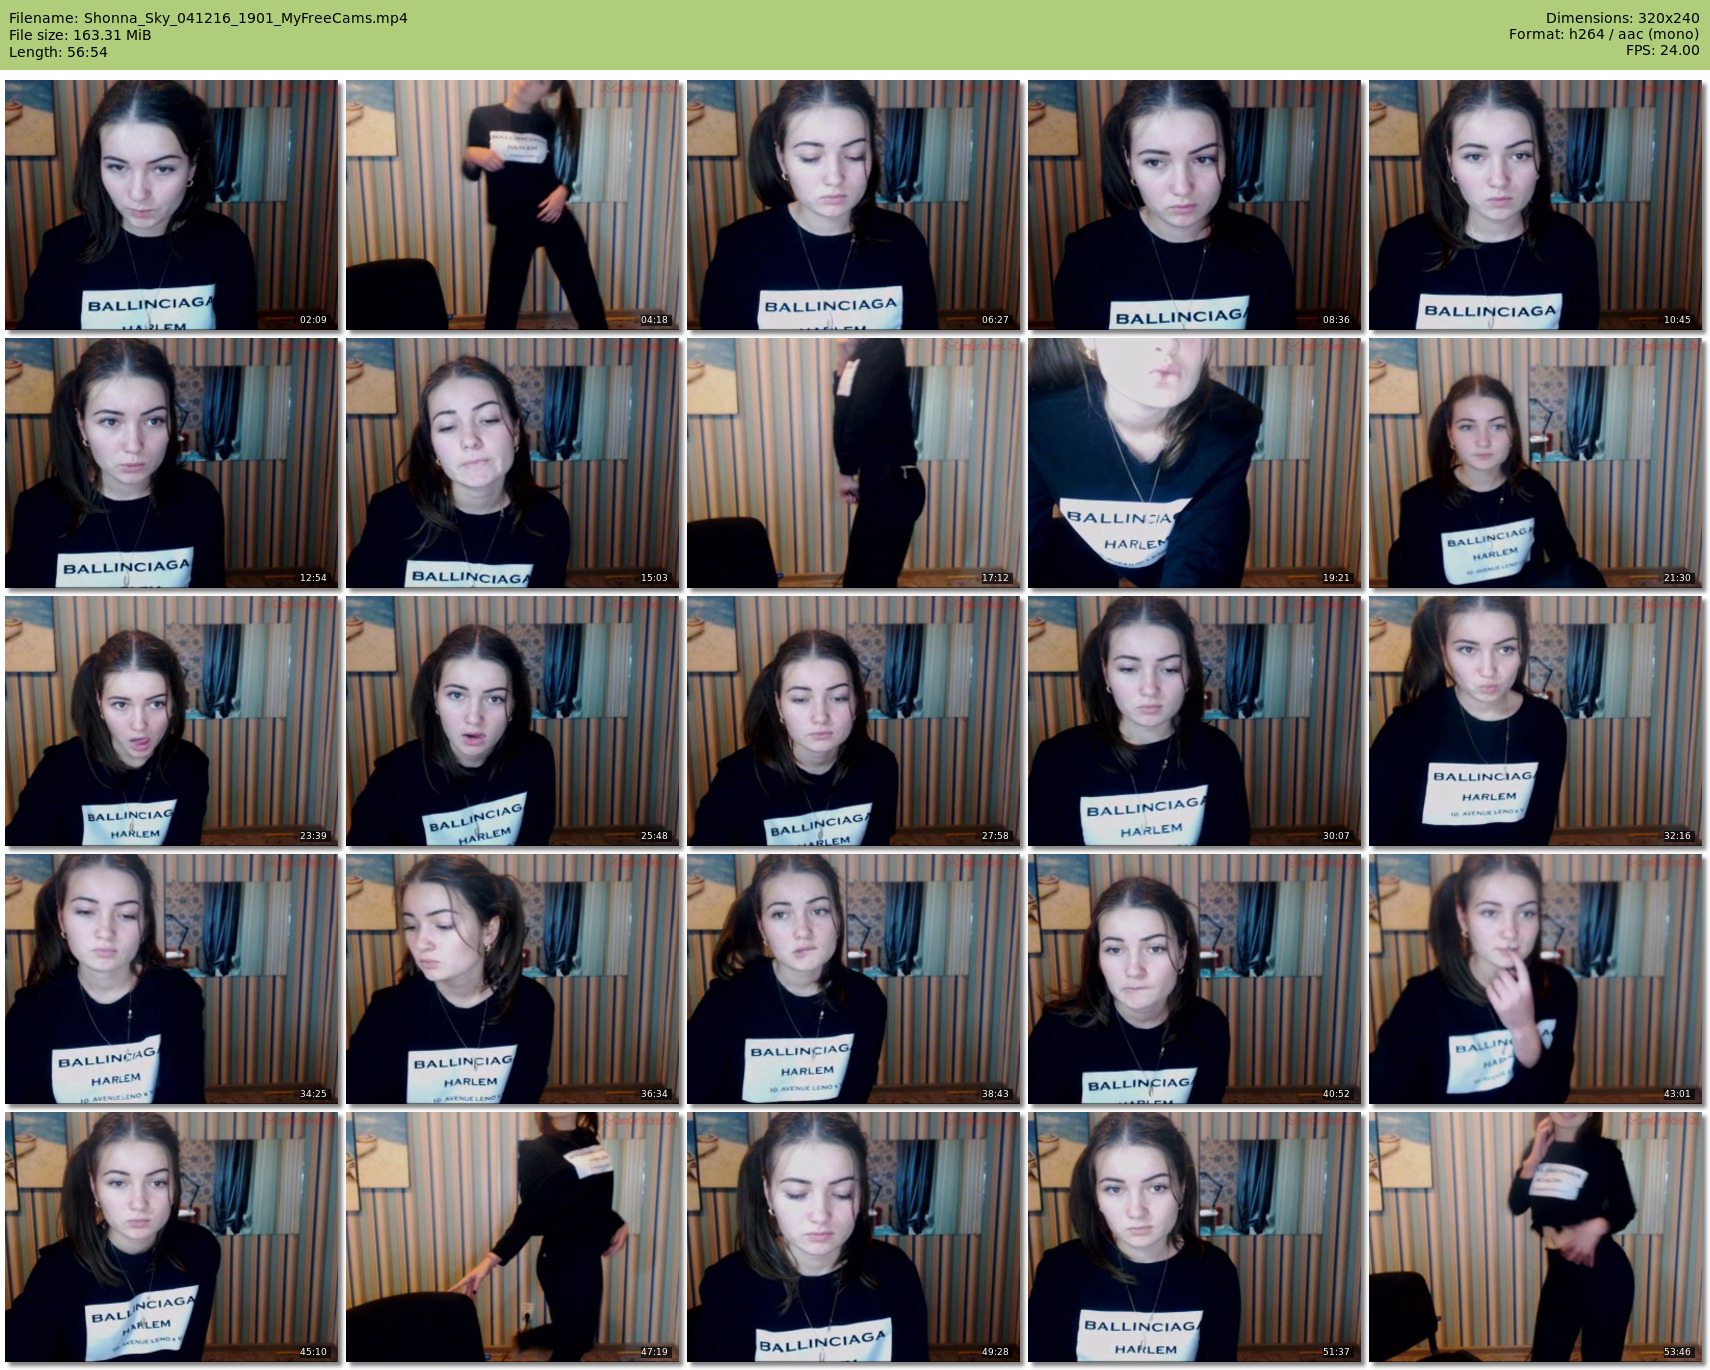Screen dimensions: 1710x1370
Task: Click the frame at 27:58
Action: pyautogui.click(x=853, y=721)
